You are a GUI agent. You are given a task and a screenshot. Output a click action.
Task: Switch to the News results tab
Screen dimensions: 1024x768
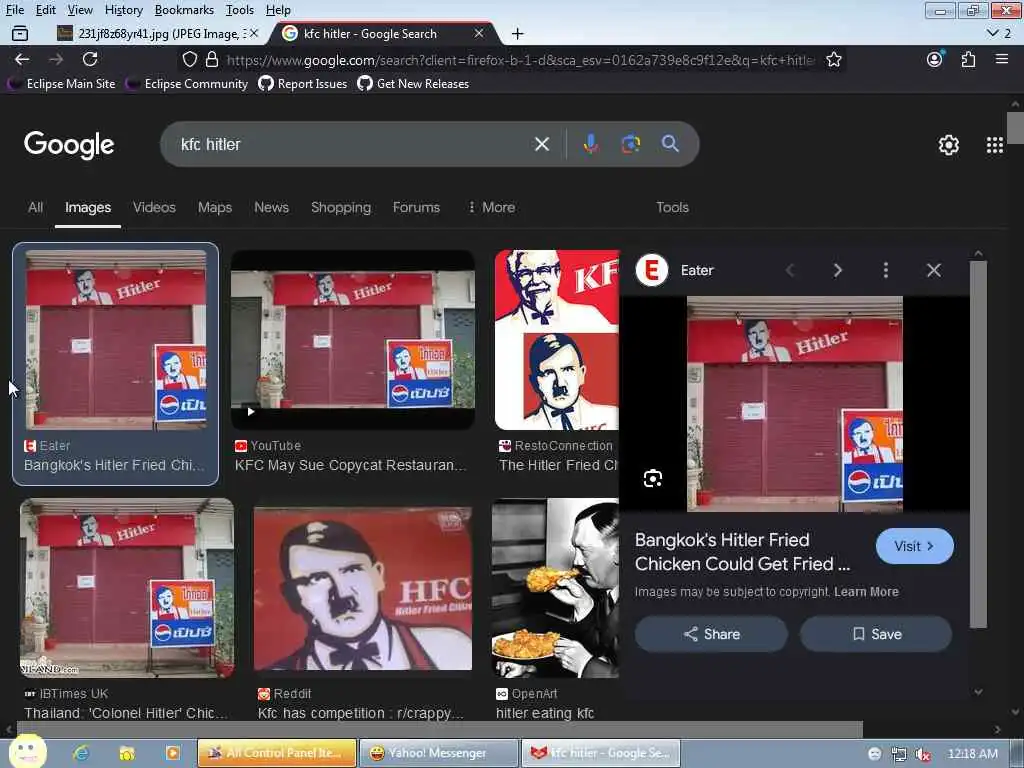(x=271, y=207)
